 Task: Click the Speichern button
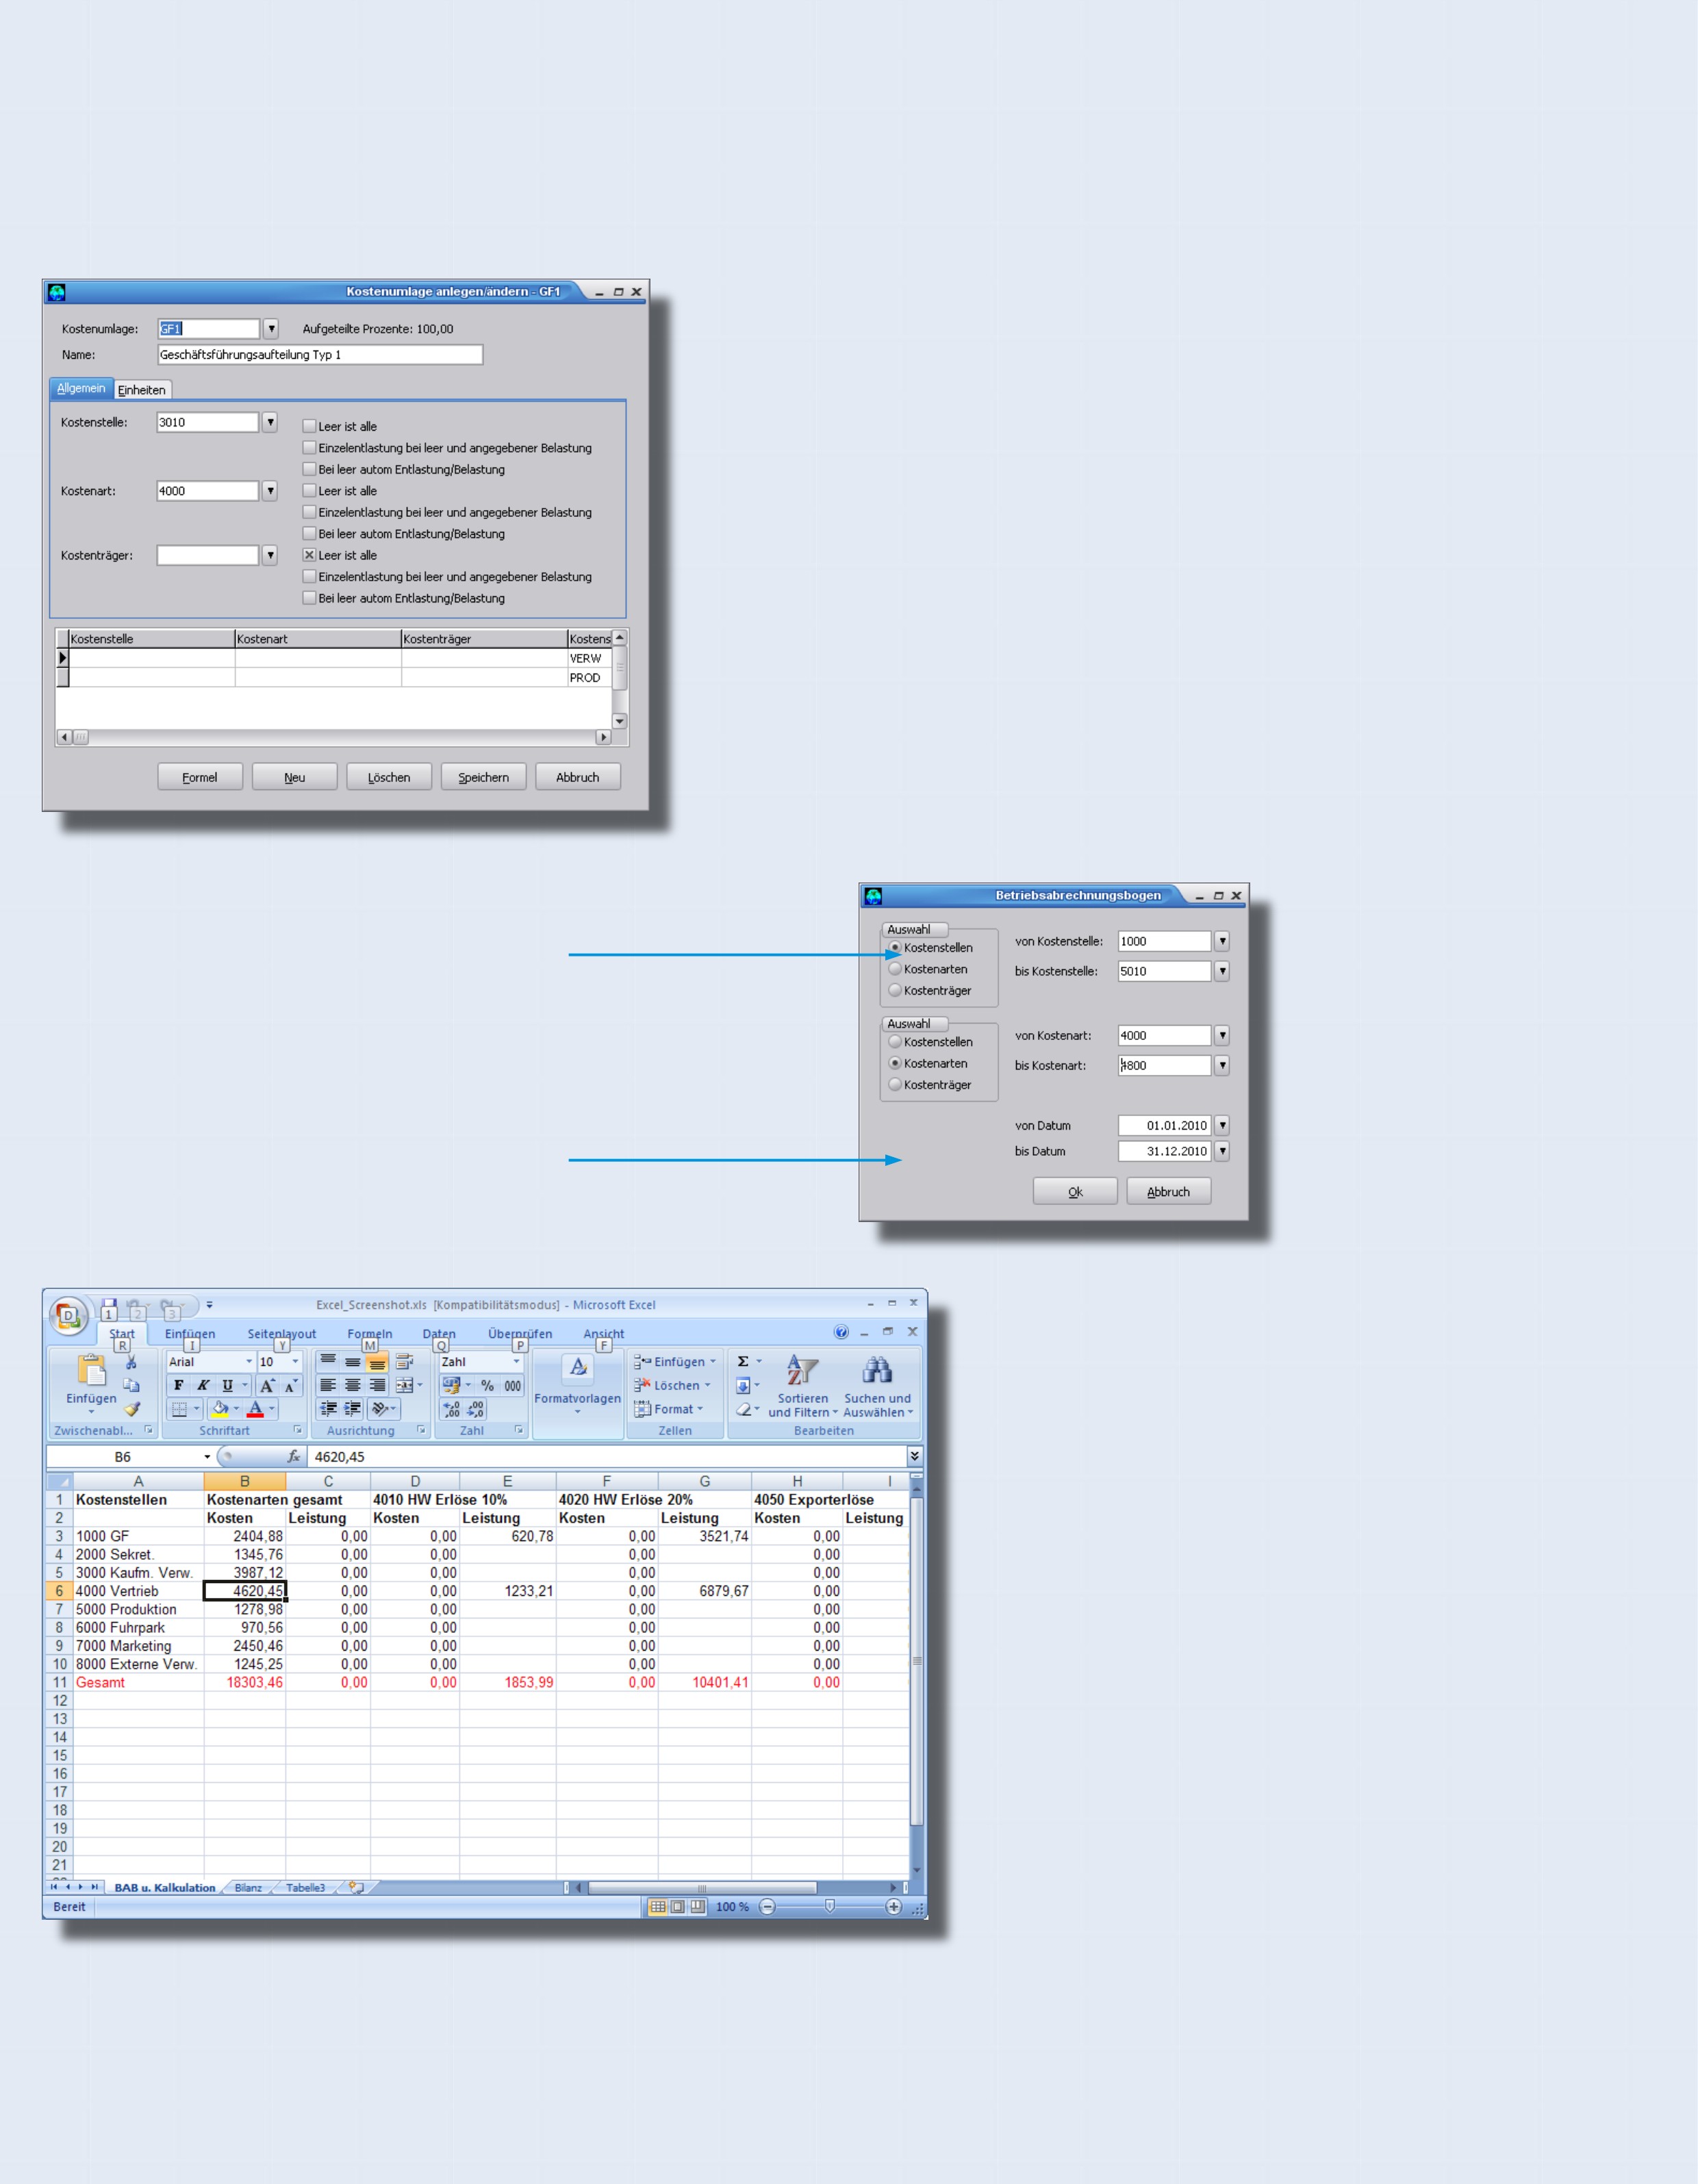[x=483, y=777]
